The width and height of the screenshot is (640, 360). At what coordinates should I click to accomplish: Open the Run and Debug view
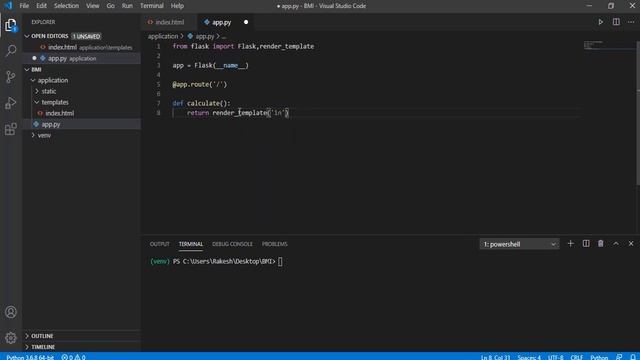click(11, 103)
